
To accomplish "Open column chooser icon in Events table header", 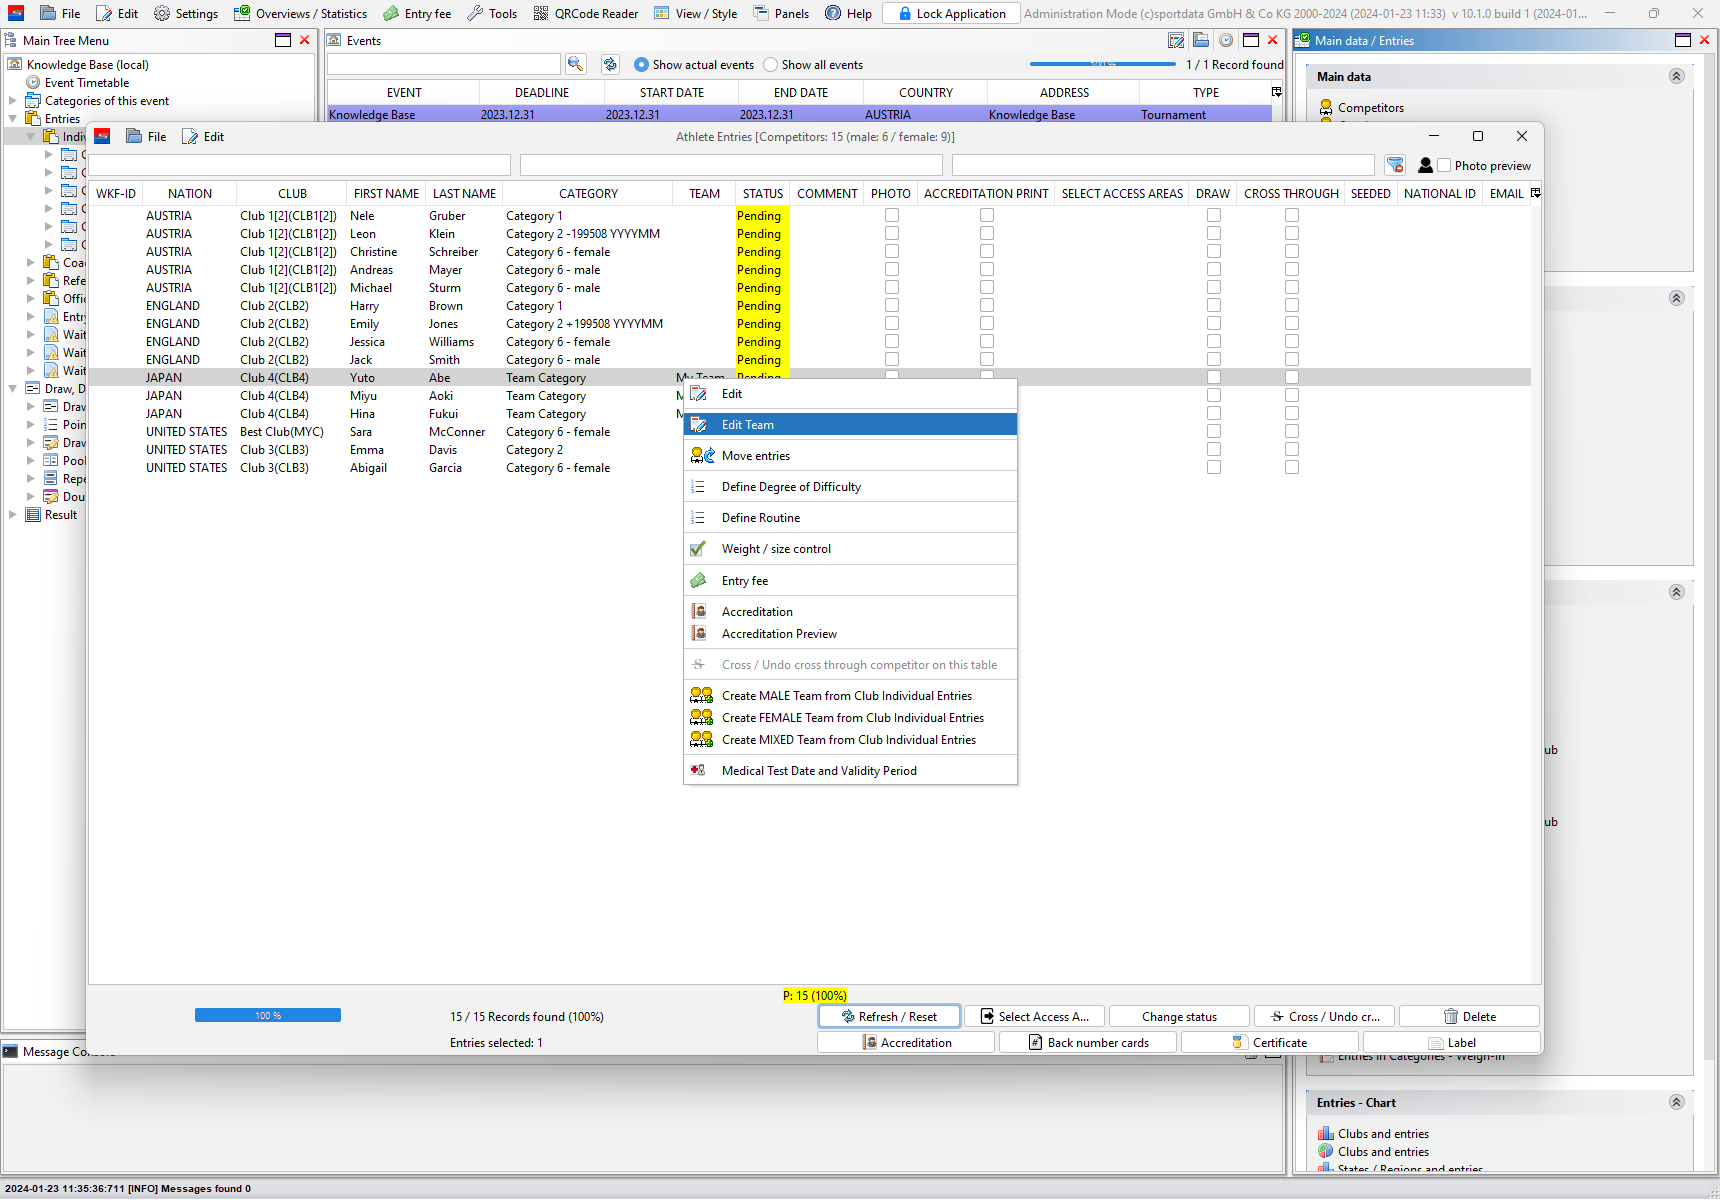I will (x=1277, y=92).
